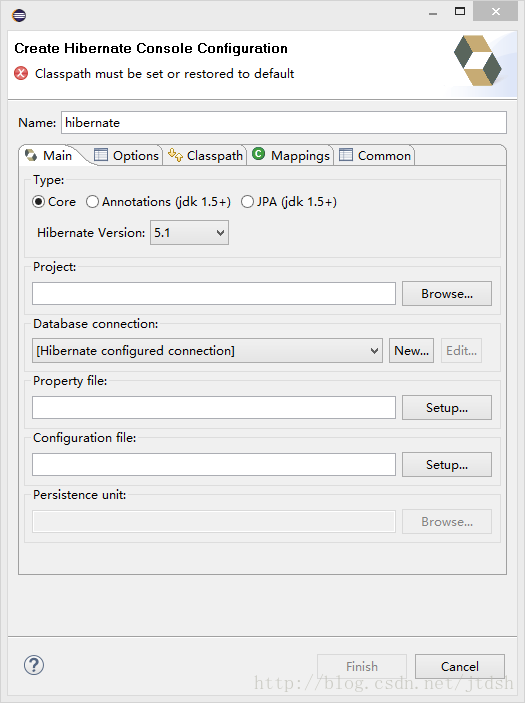Image resolution: width=525 pixels, height=703 pixels.
Task: Click Browse next to Project field
Action: (x=447, y=294)
